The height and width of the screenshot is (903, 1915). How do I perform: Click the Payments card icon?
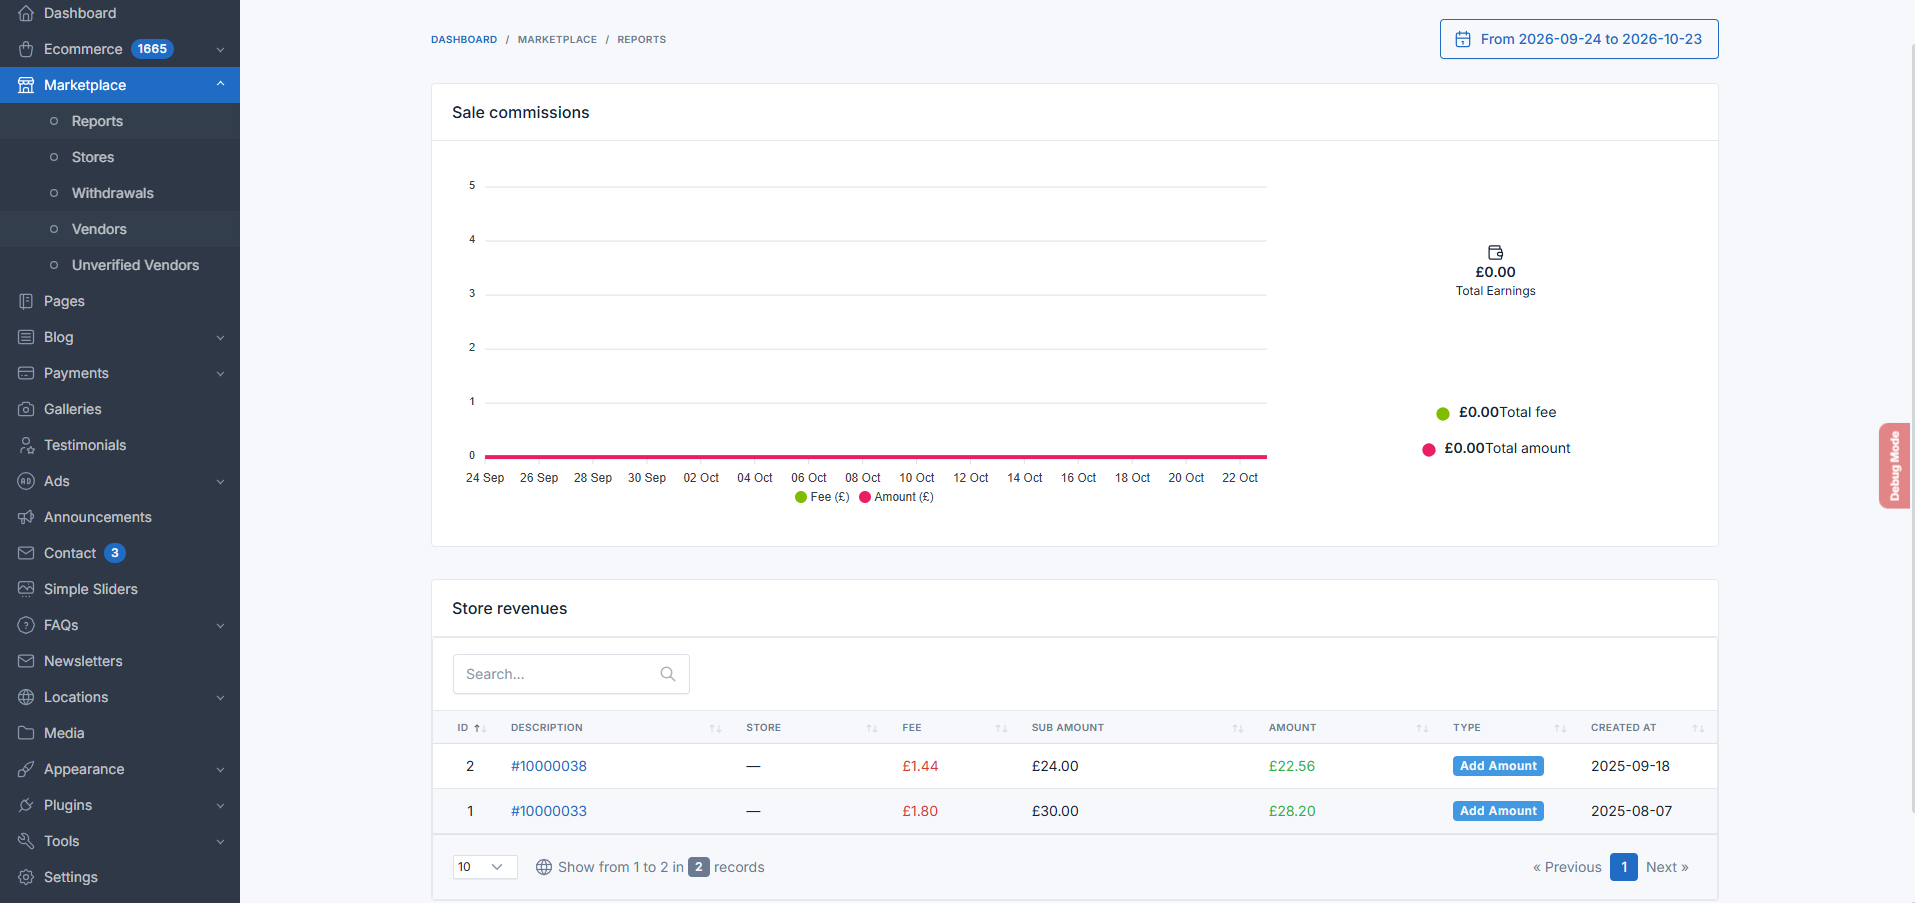26,373
